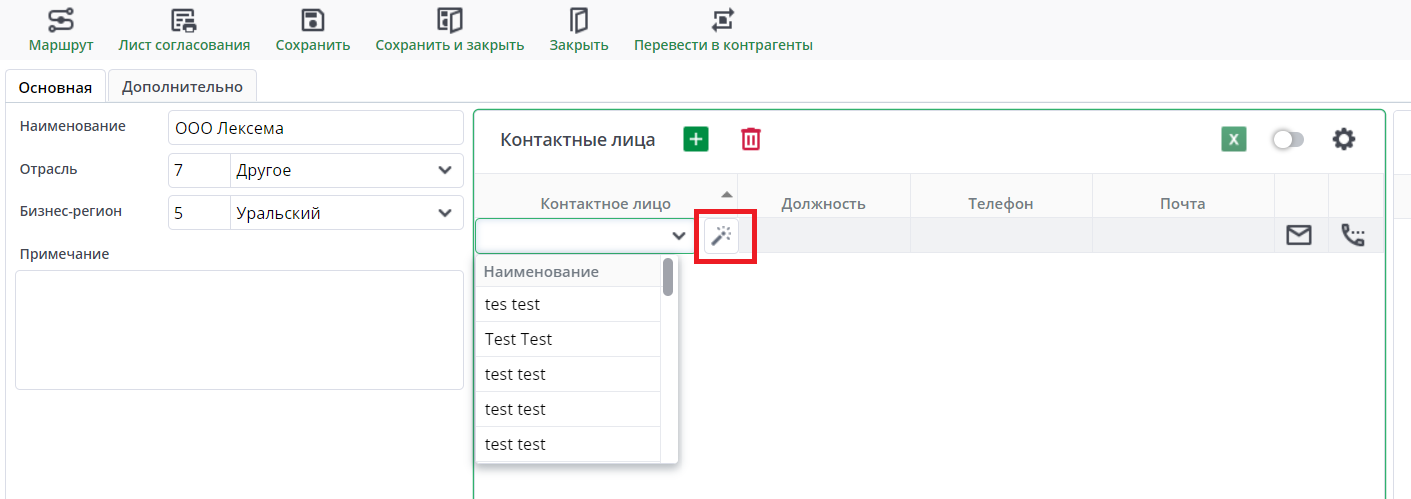Screen dimensions: 1411x499
Task: Expand the Отрасль dropdown
Action: coord(445,170)
